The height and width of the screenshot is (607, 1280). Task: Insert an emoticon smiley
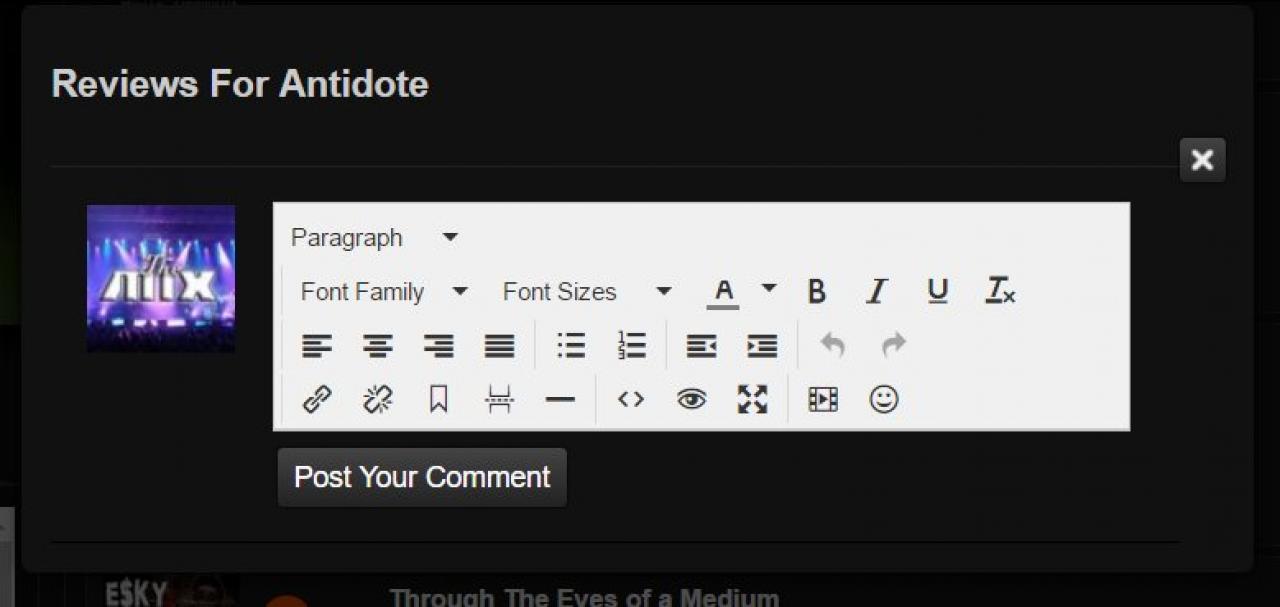(x=884, y=400)
